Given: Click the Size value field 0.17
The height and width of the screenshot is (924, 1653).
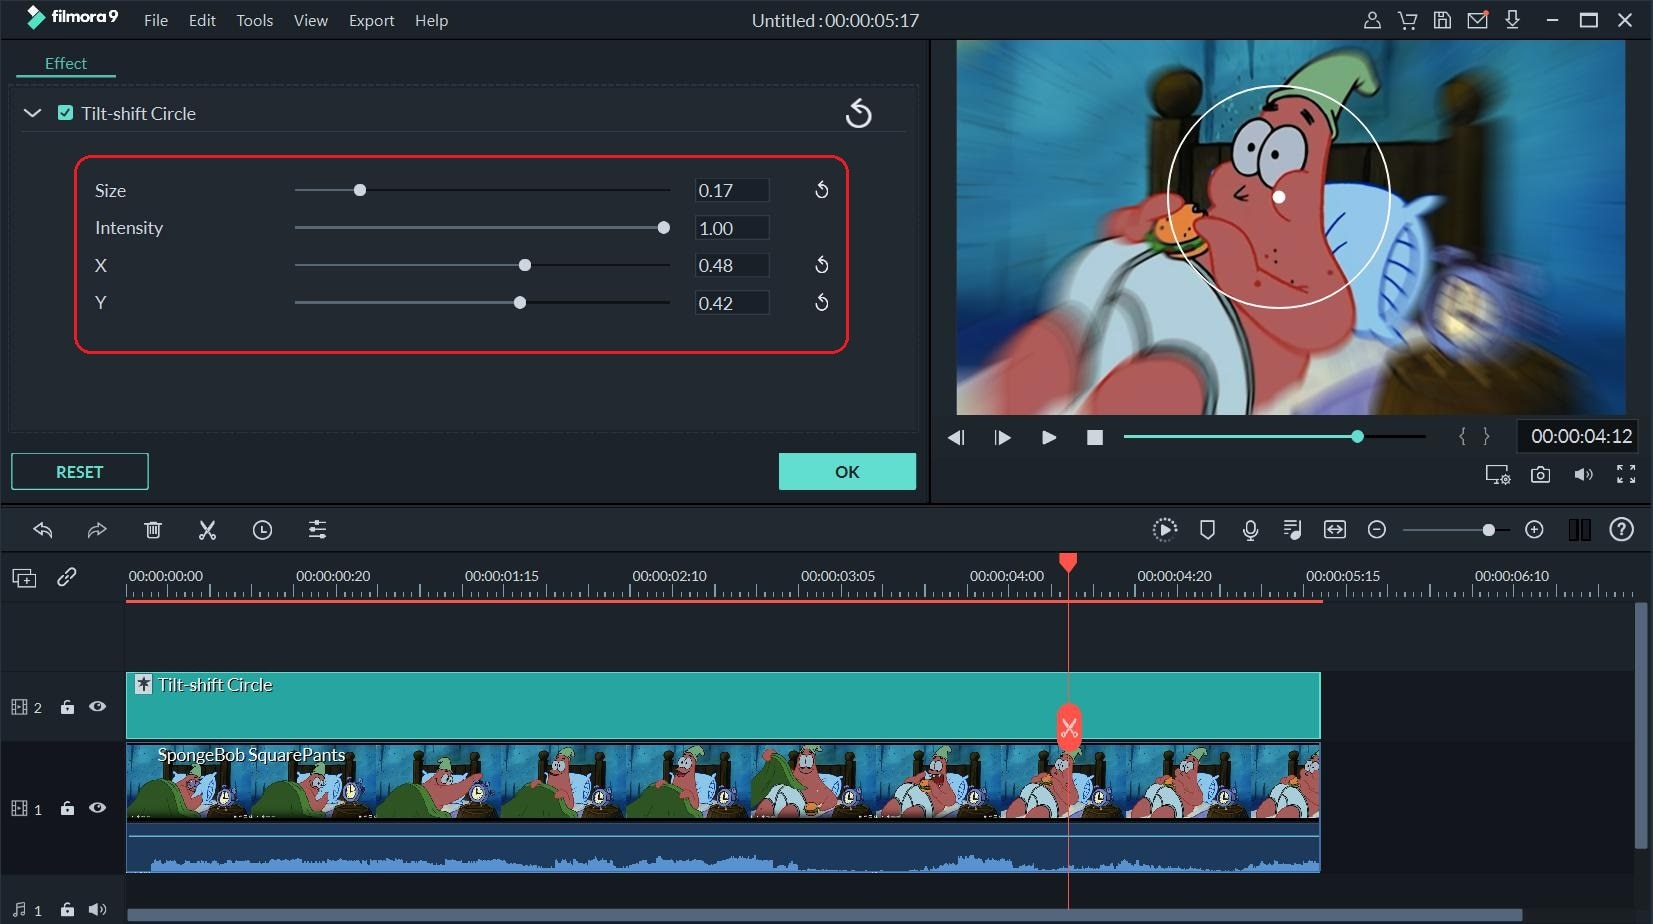Looking at the screenshot, I should click(732, 190).
